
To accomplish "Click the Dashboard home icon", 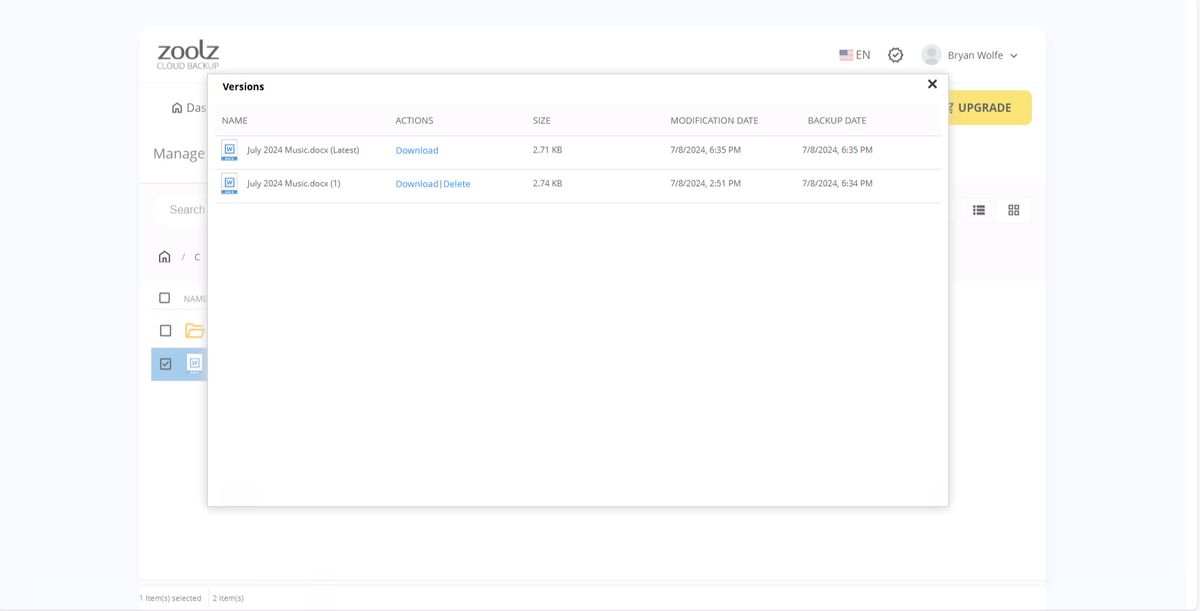I will pos(176,107).
